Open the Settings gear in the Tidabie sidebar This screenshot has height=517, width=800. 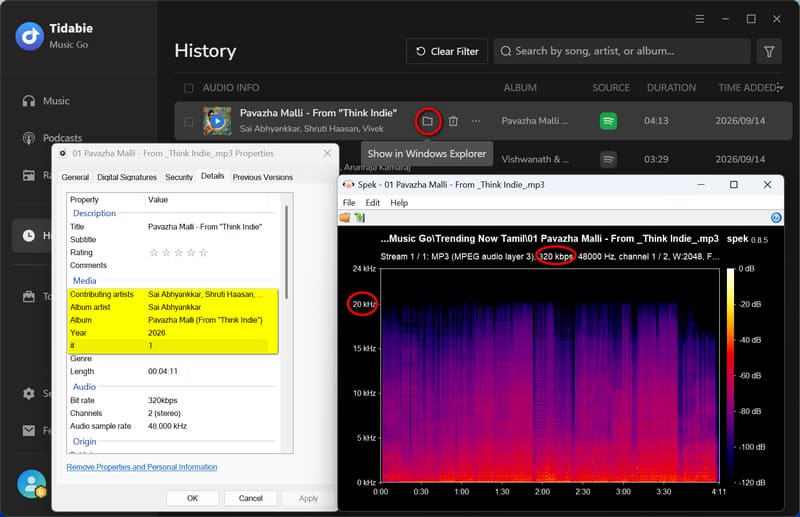click(x=29, y=393)
